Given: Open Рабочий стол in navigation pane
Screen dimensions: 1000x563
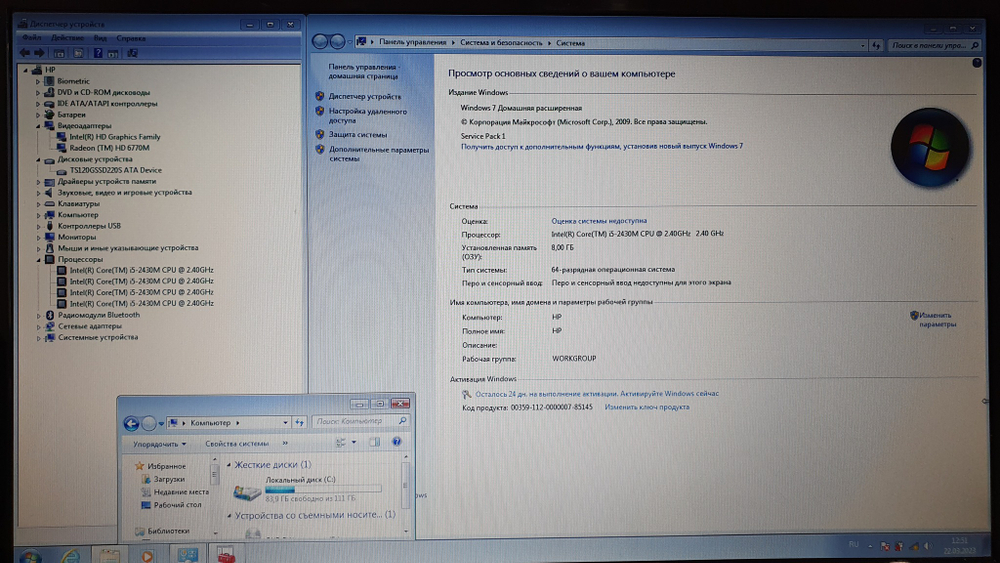Looking at the screenshot, I should click(x=177, y=505).
